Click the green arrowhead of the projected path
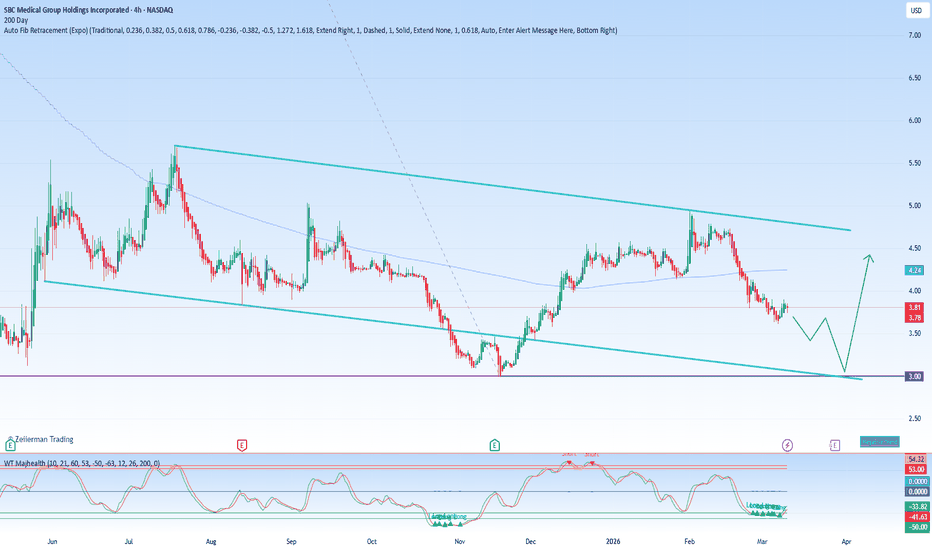The height and width of the screenshot is (550, 932). point(871,259)
